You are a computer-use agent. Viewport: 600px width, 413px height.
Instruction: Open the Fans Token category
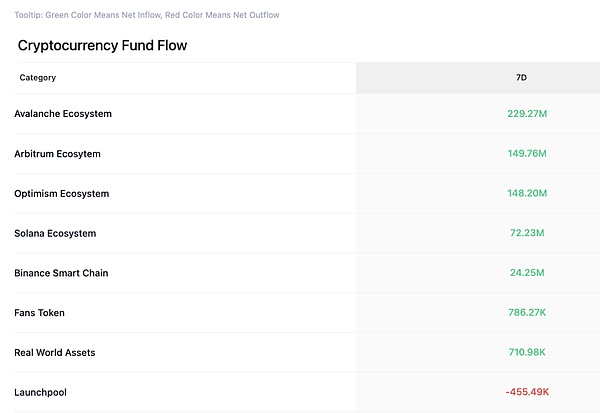pyautogui.click(x=39, y=313)
